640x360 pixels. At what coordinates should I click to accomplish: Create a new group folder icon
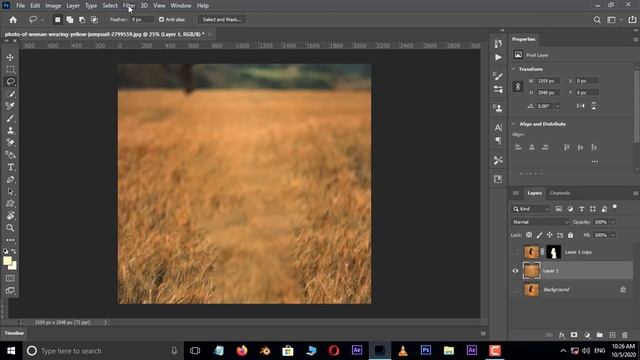599,335
